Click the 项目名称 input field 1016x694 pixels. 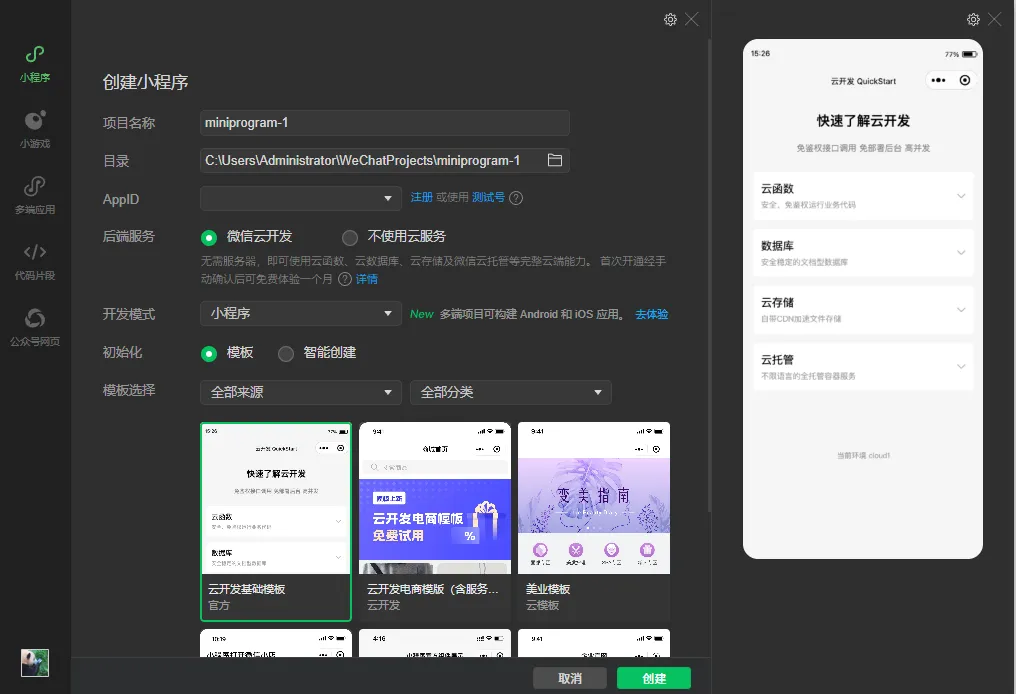[x=385, y=122]
